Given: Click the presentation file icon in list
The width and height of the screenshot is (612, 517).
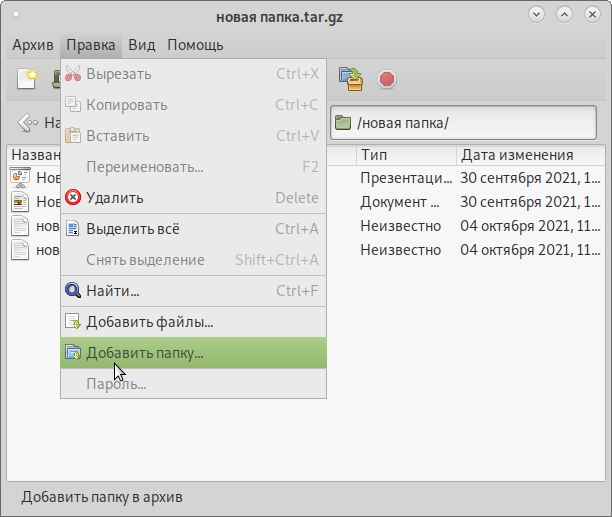Looking at the screenshot, I should coord(20,178).
